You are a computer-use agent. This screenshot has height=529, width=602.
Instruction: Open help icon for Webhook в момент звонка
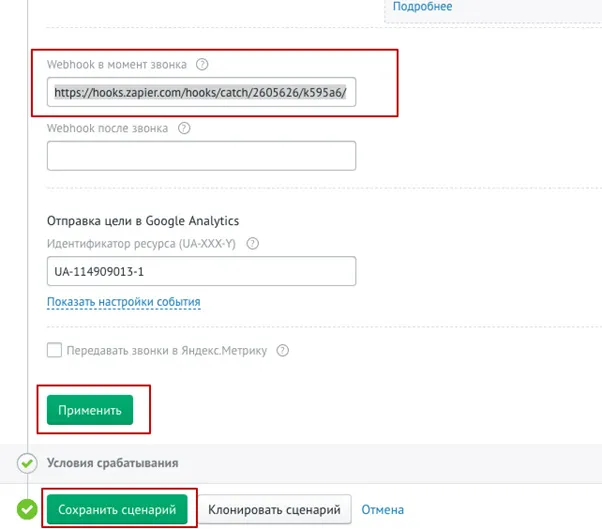[202, 64]
